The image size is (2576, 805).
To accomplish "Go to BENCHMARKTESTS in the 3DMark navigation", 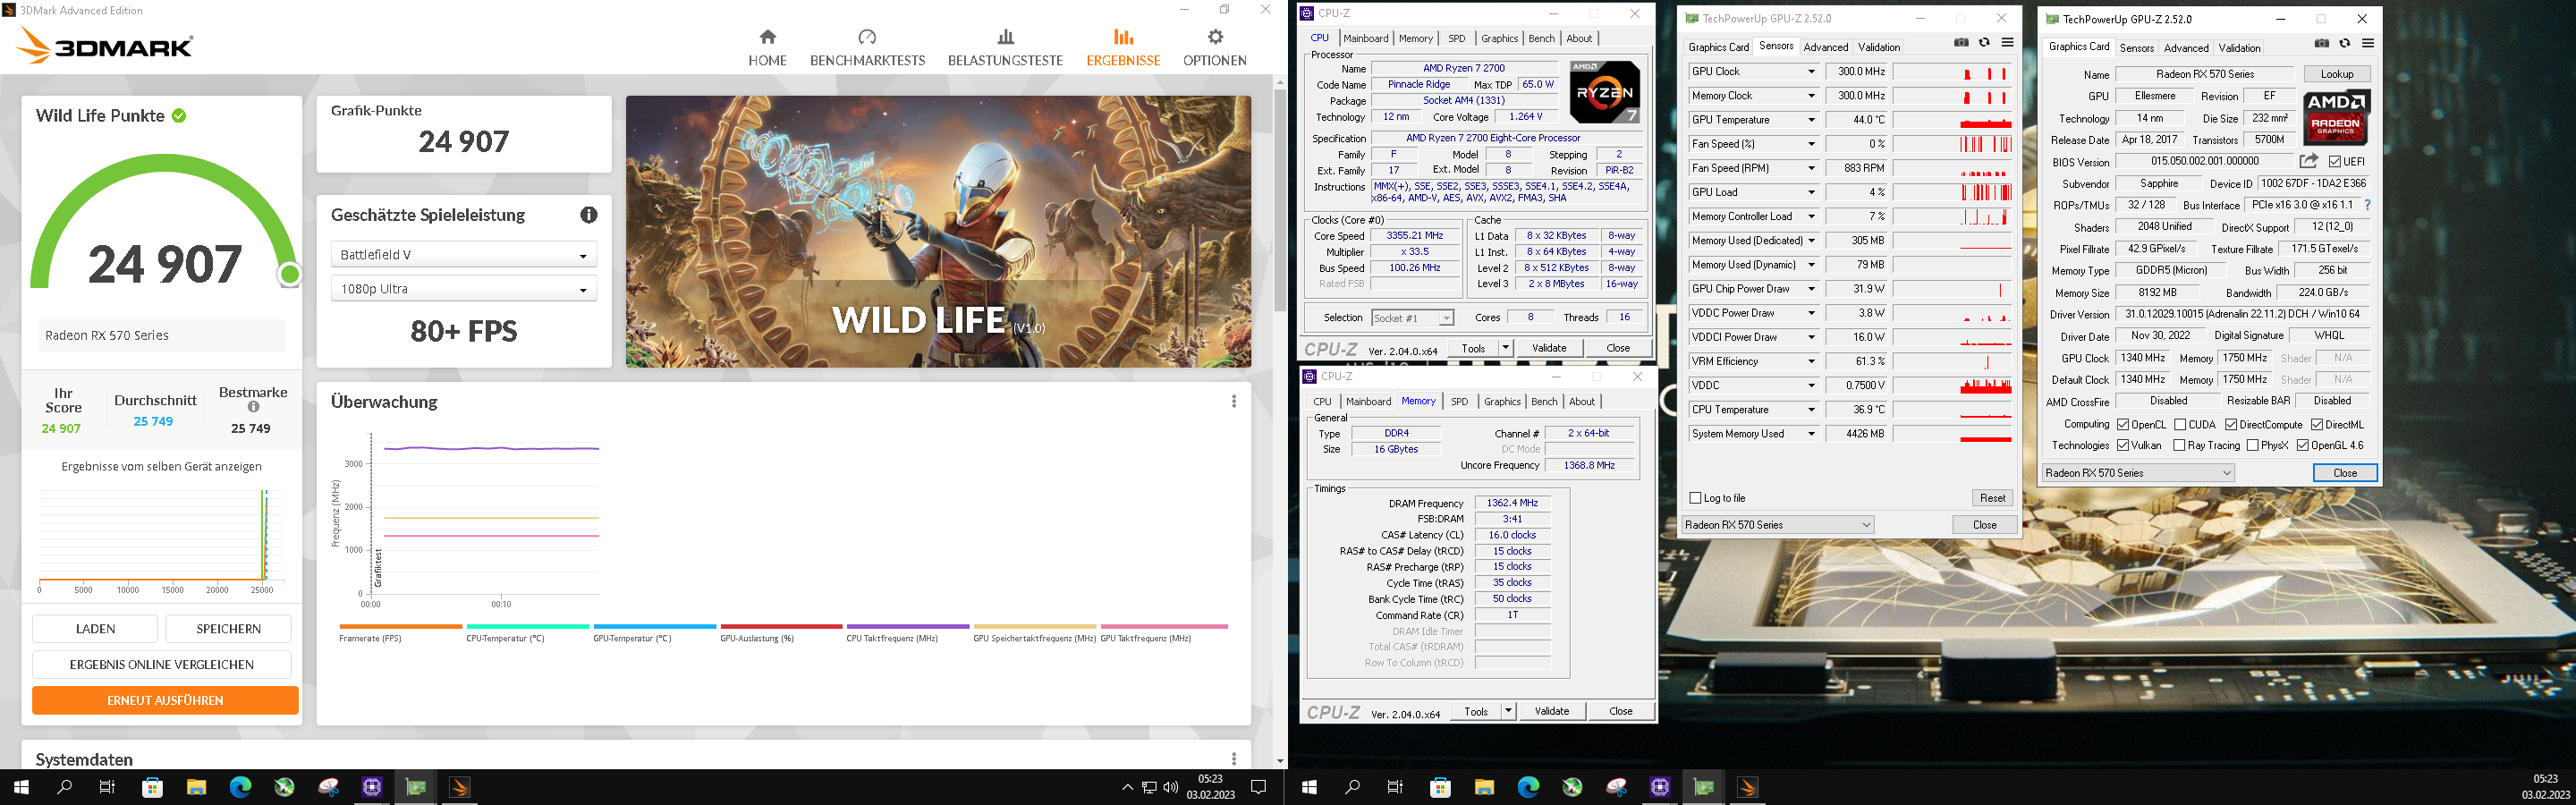I will pyautogui.click(x=867, y=48).
